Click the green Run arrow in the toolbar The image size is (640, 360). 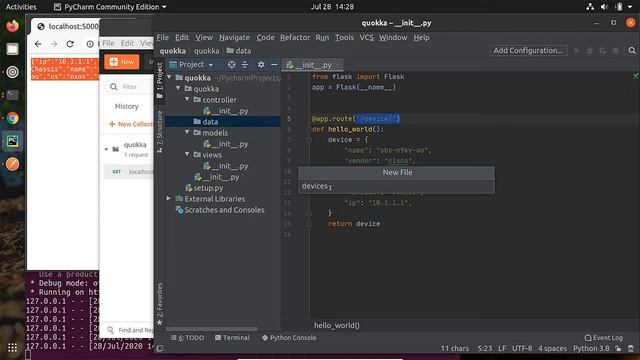coord(576,51)
